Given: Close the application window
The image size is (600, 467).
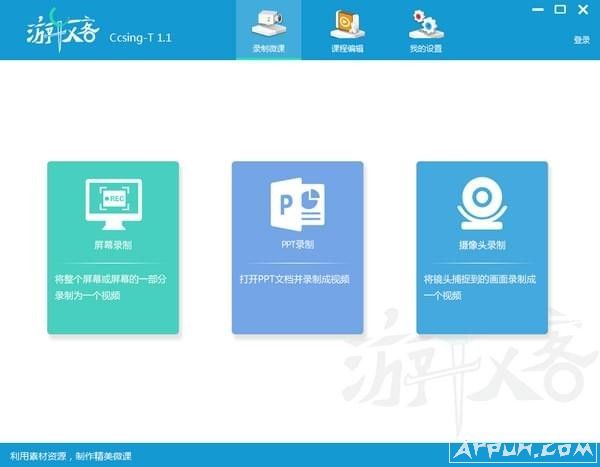Looking at the screenshot, I should [x=583, y=10].
